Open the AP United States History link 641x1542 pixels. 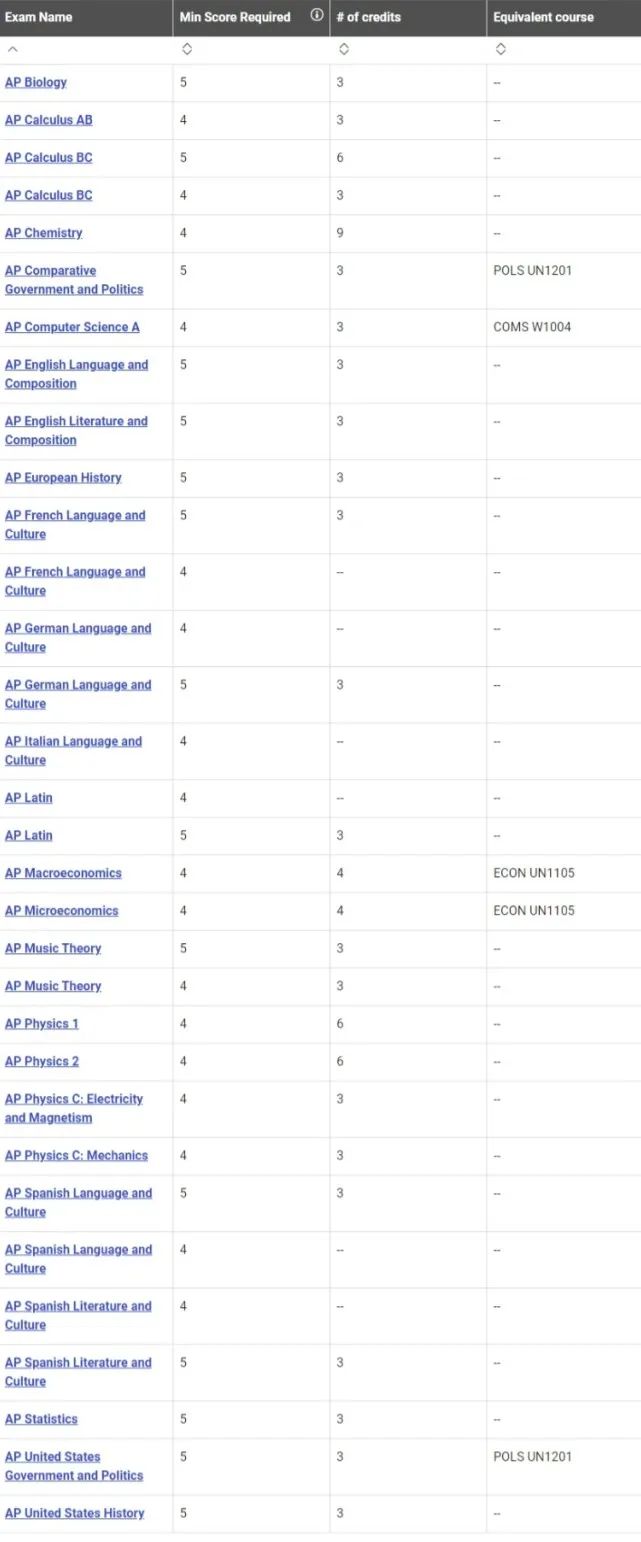[75, 1513]
